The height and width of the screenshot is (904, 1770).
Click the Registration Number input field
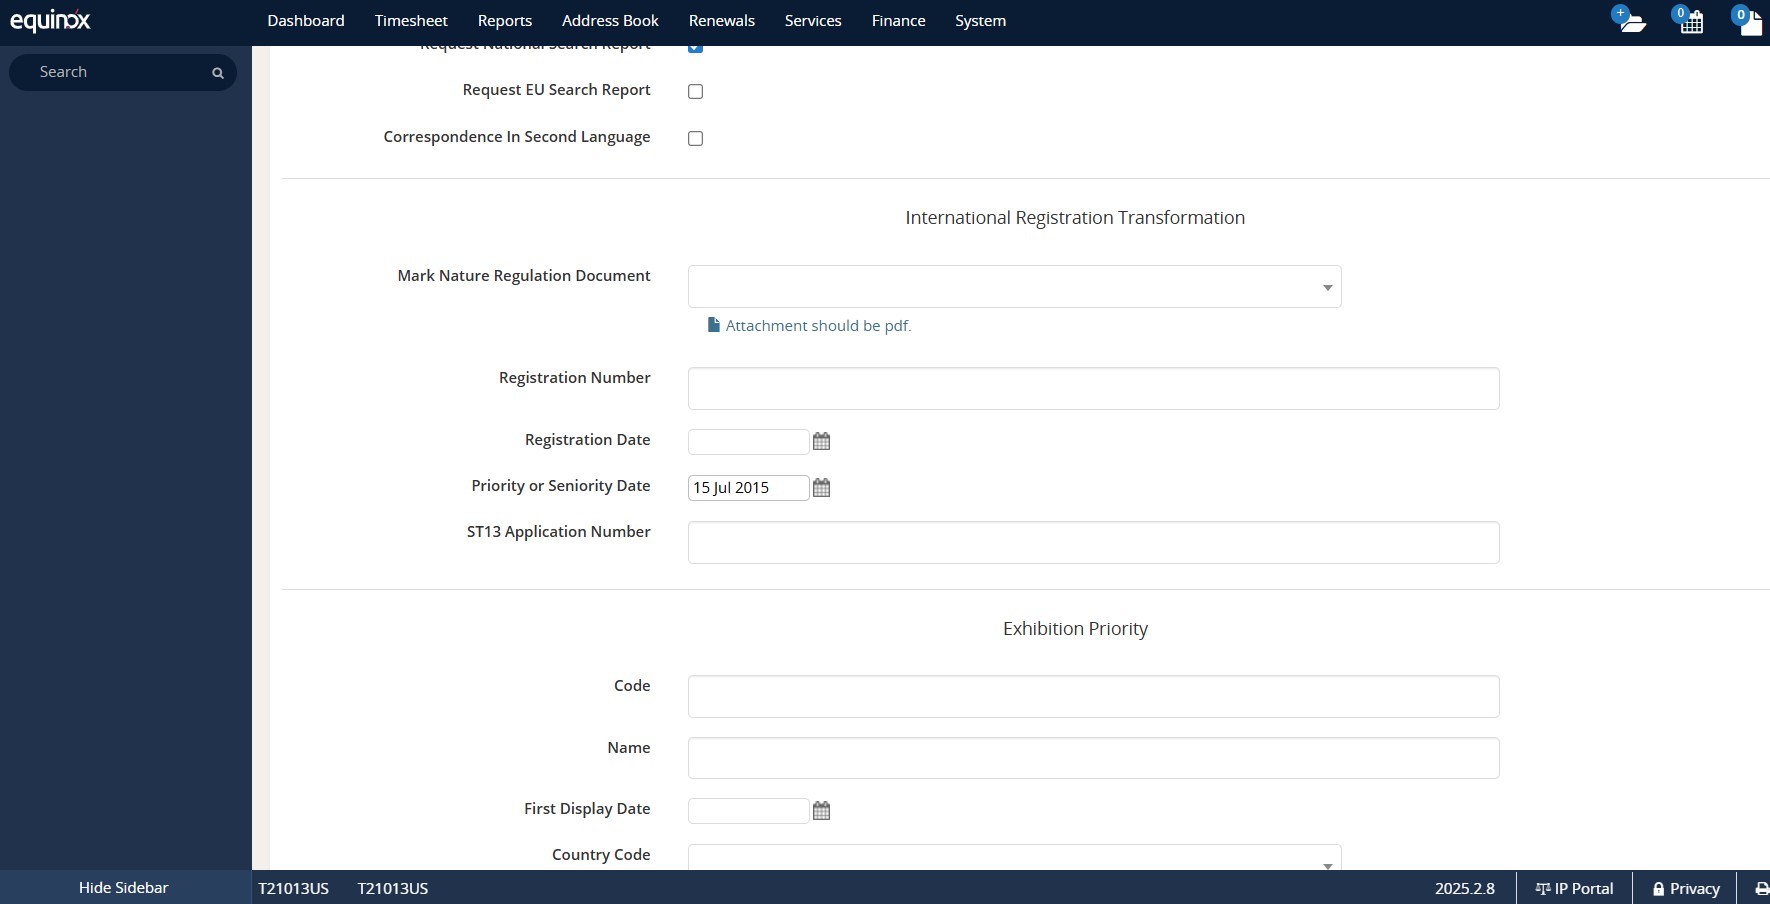(1093, 388)
